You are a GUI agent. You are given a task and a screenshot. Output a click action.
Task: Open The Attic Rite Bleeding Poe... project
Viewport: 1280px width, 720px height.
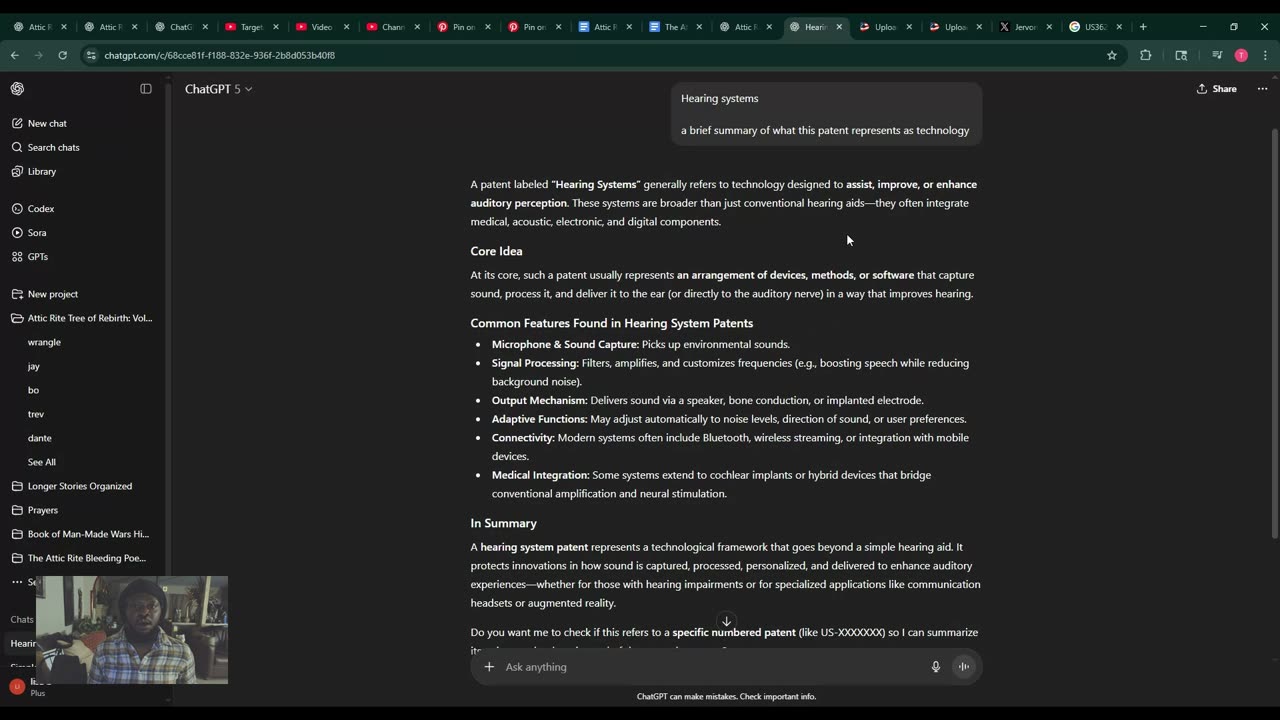pos(87,558)
